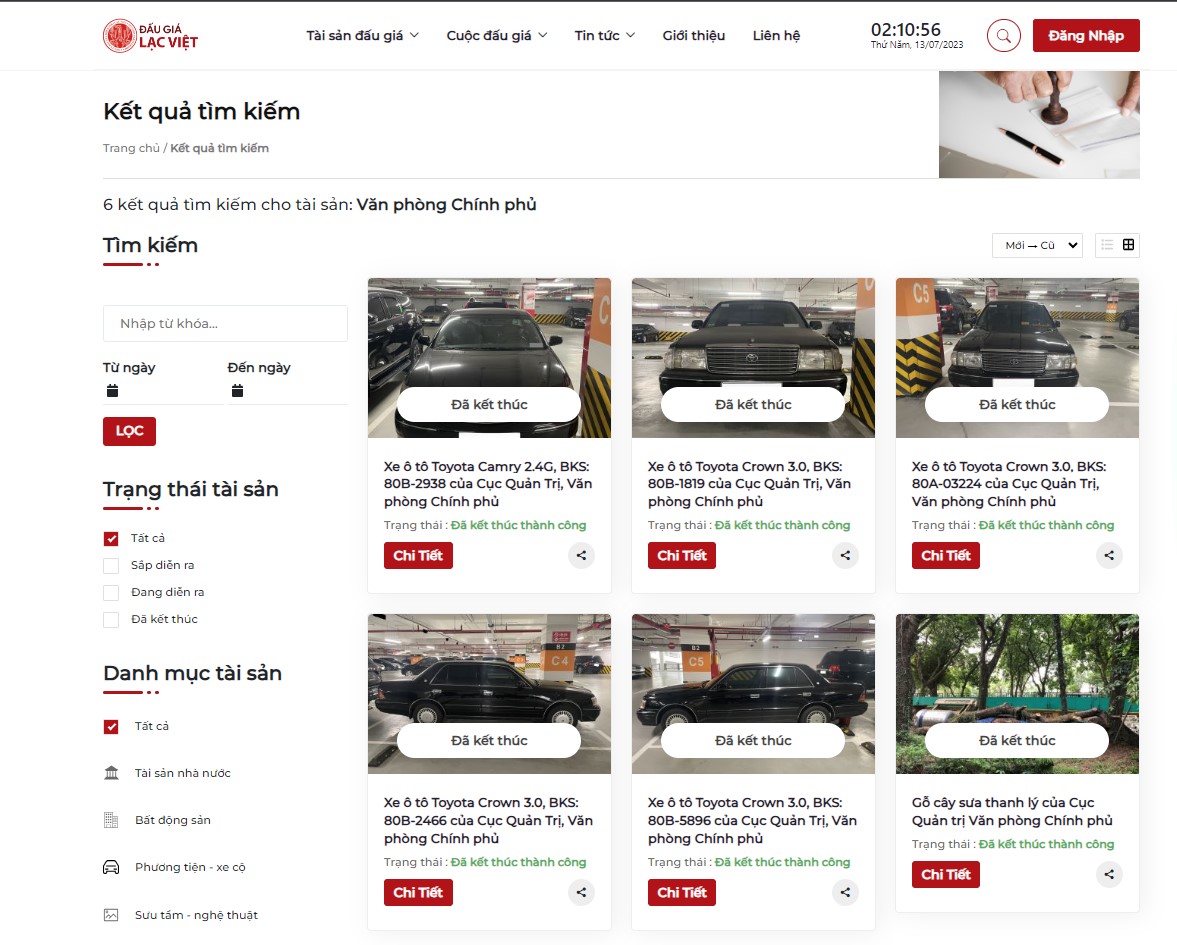This screenshot has width=1177, height=945.
Task: Click the LỌC filter button
Action: click(129, 431)
